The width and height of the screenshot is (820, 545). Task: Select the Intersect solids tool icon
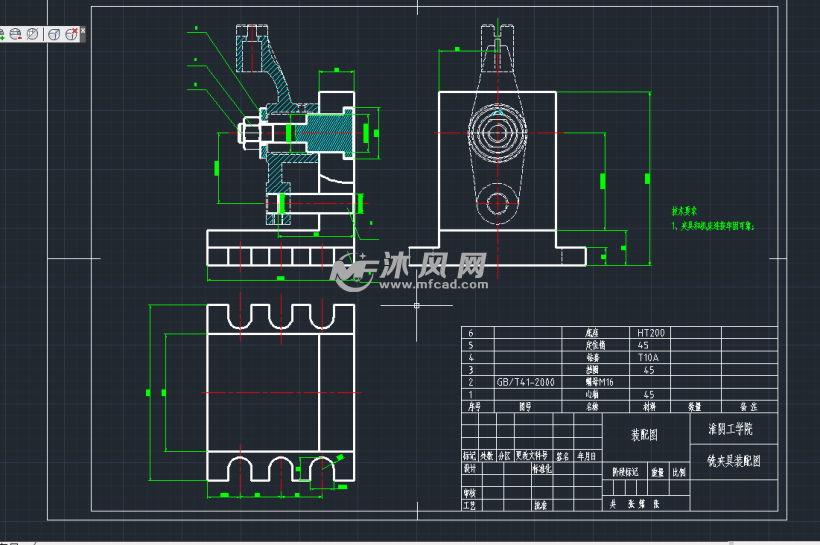click(x=32, y=35)
